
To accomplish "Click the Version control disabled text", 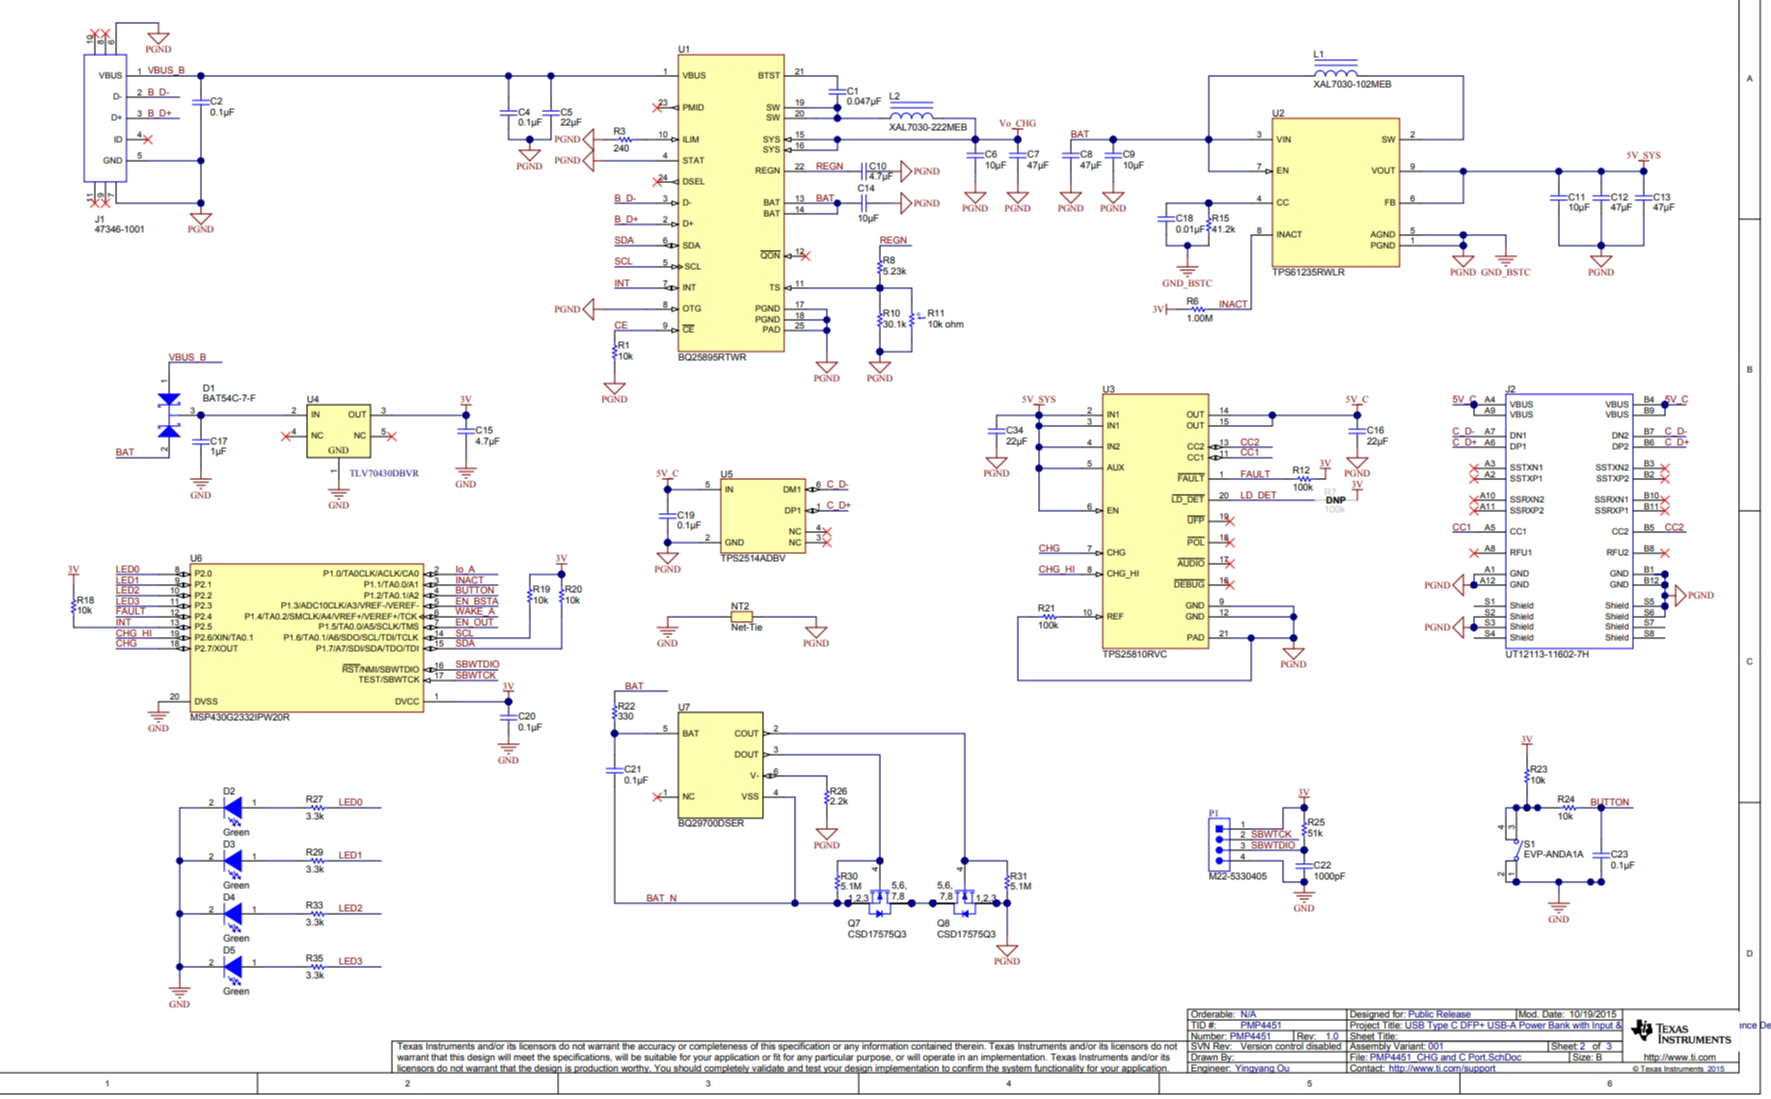I will click(x=1290, y=1046).
